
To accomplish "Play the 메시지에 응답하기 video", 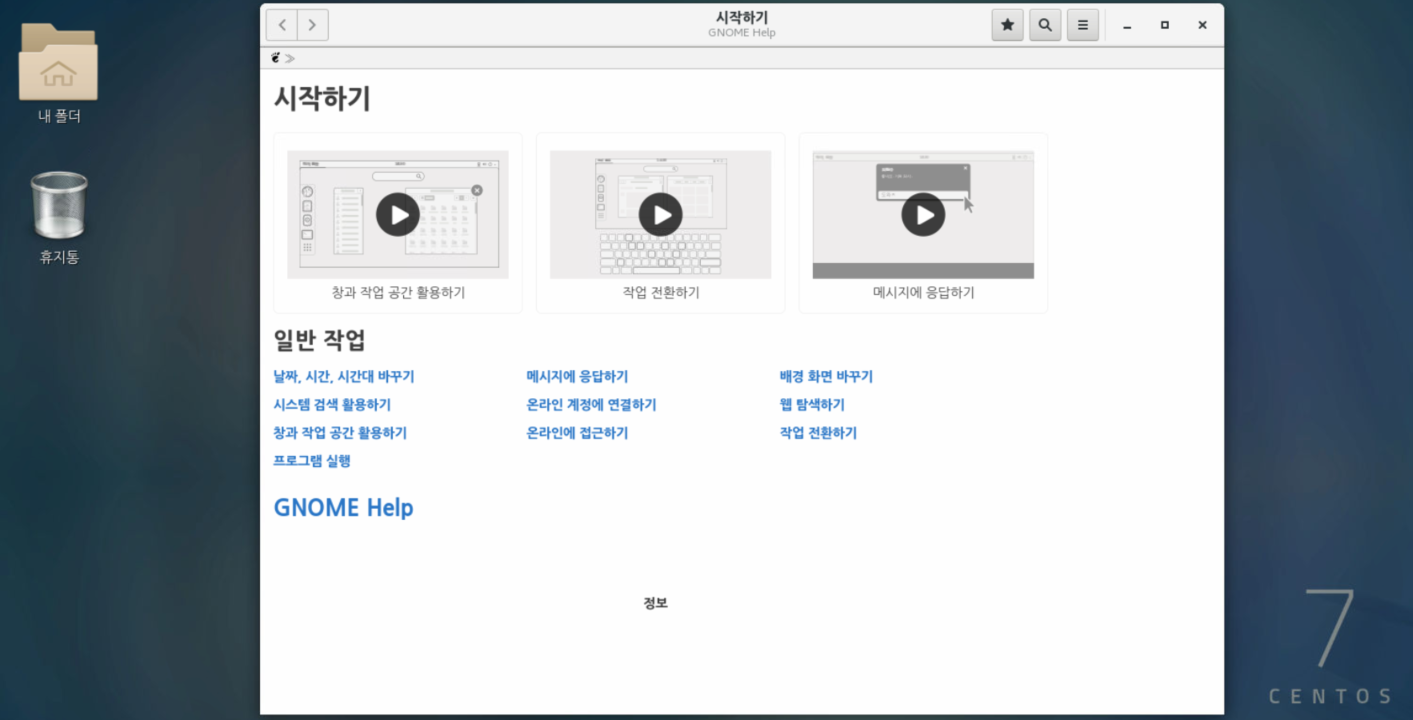I will [923, 214].
